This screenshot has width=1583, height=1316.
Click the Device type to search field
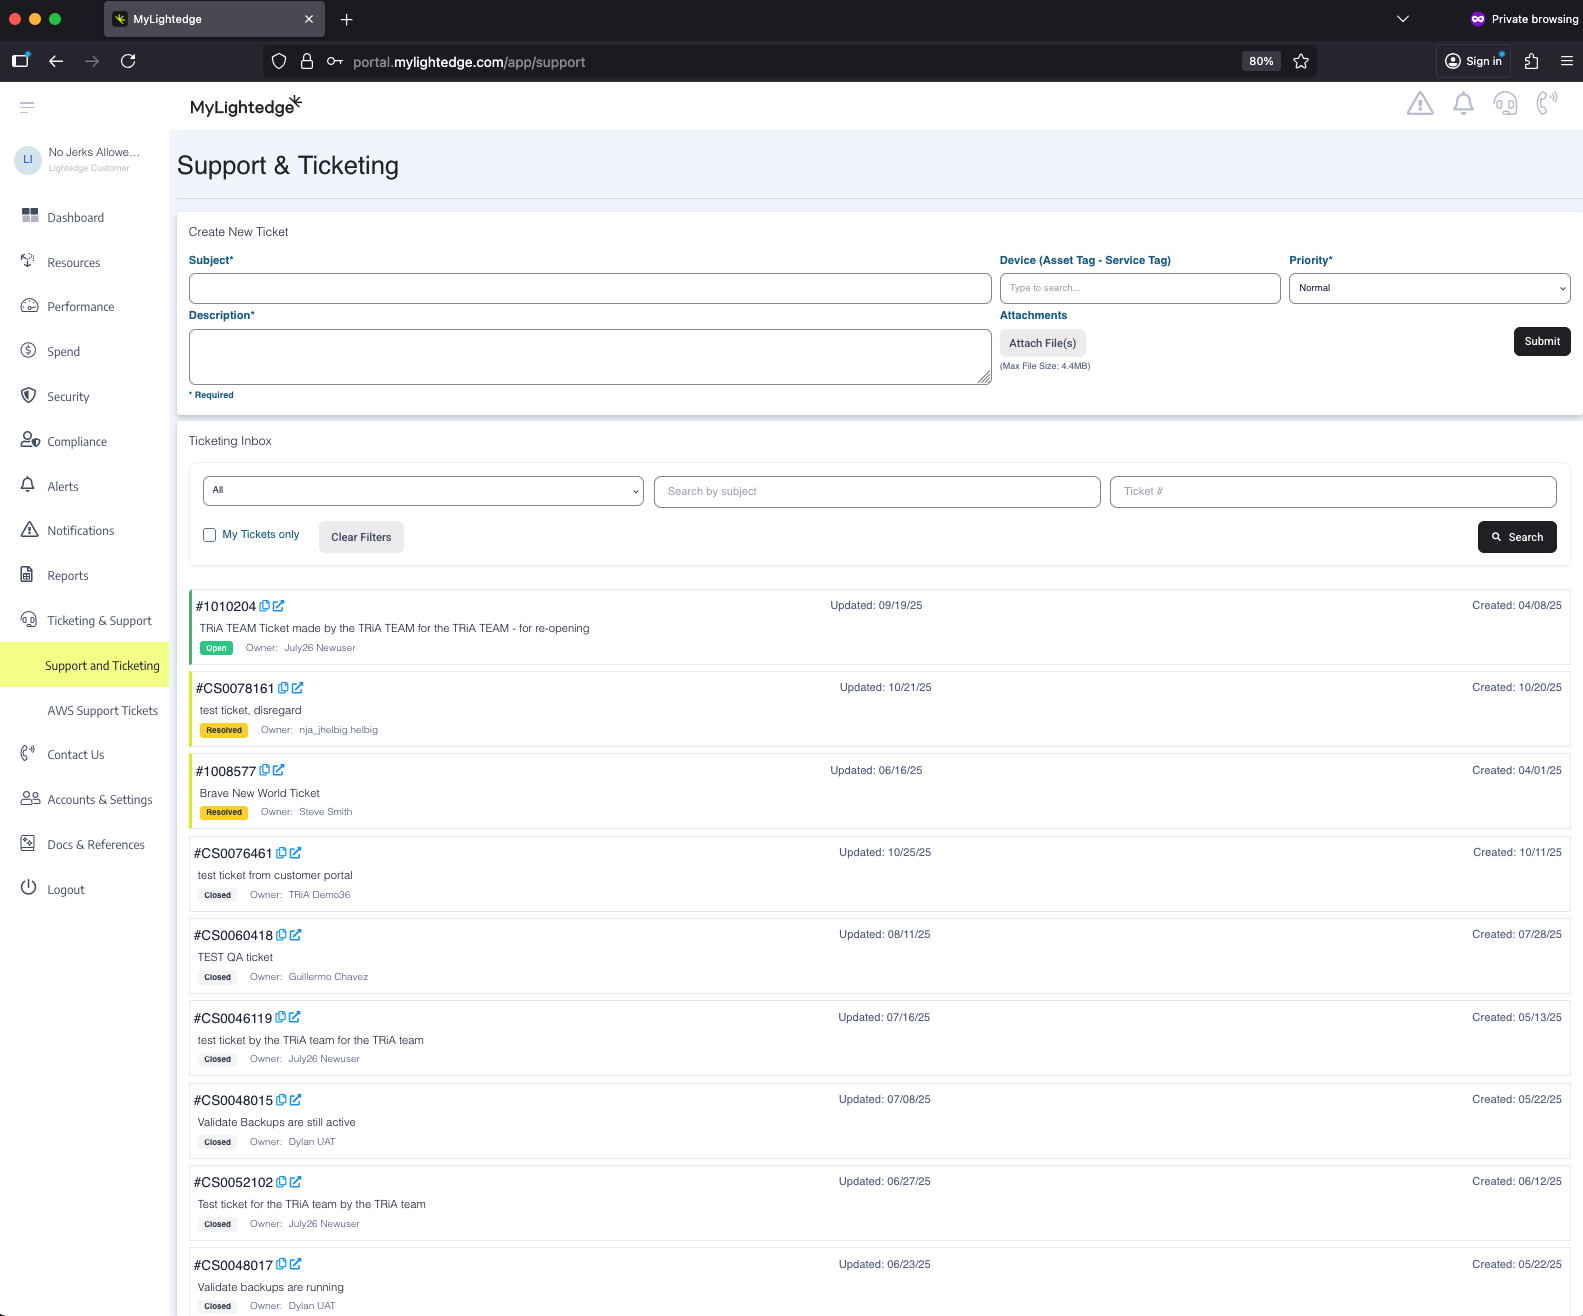[1140, 288]
